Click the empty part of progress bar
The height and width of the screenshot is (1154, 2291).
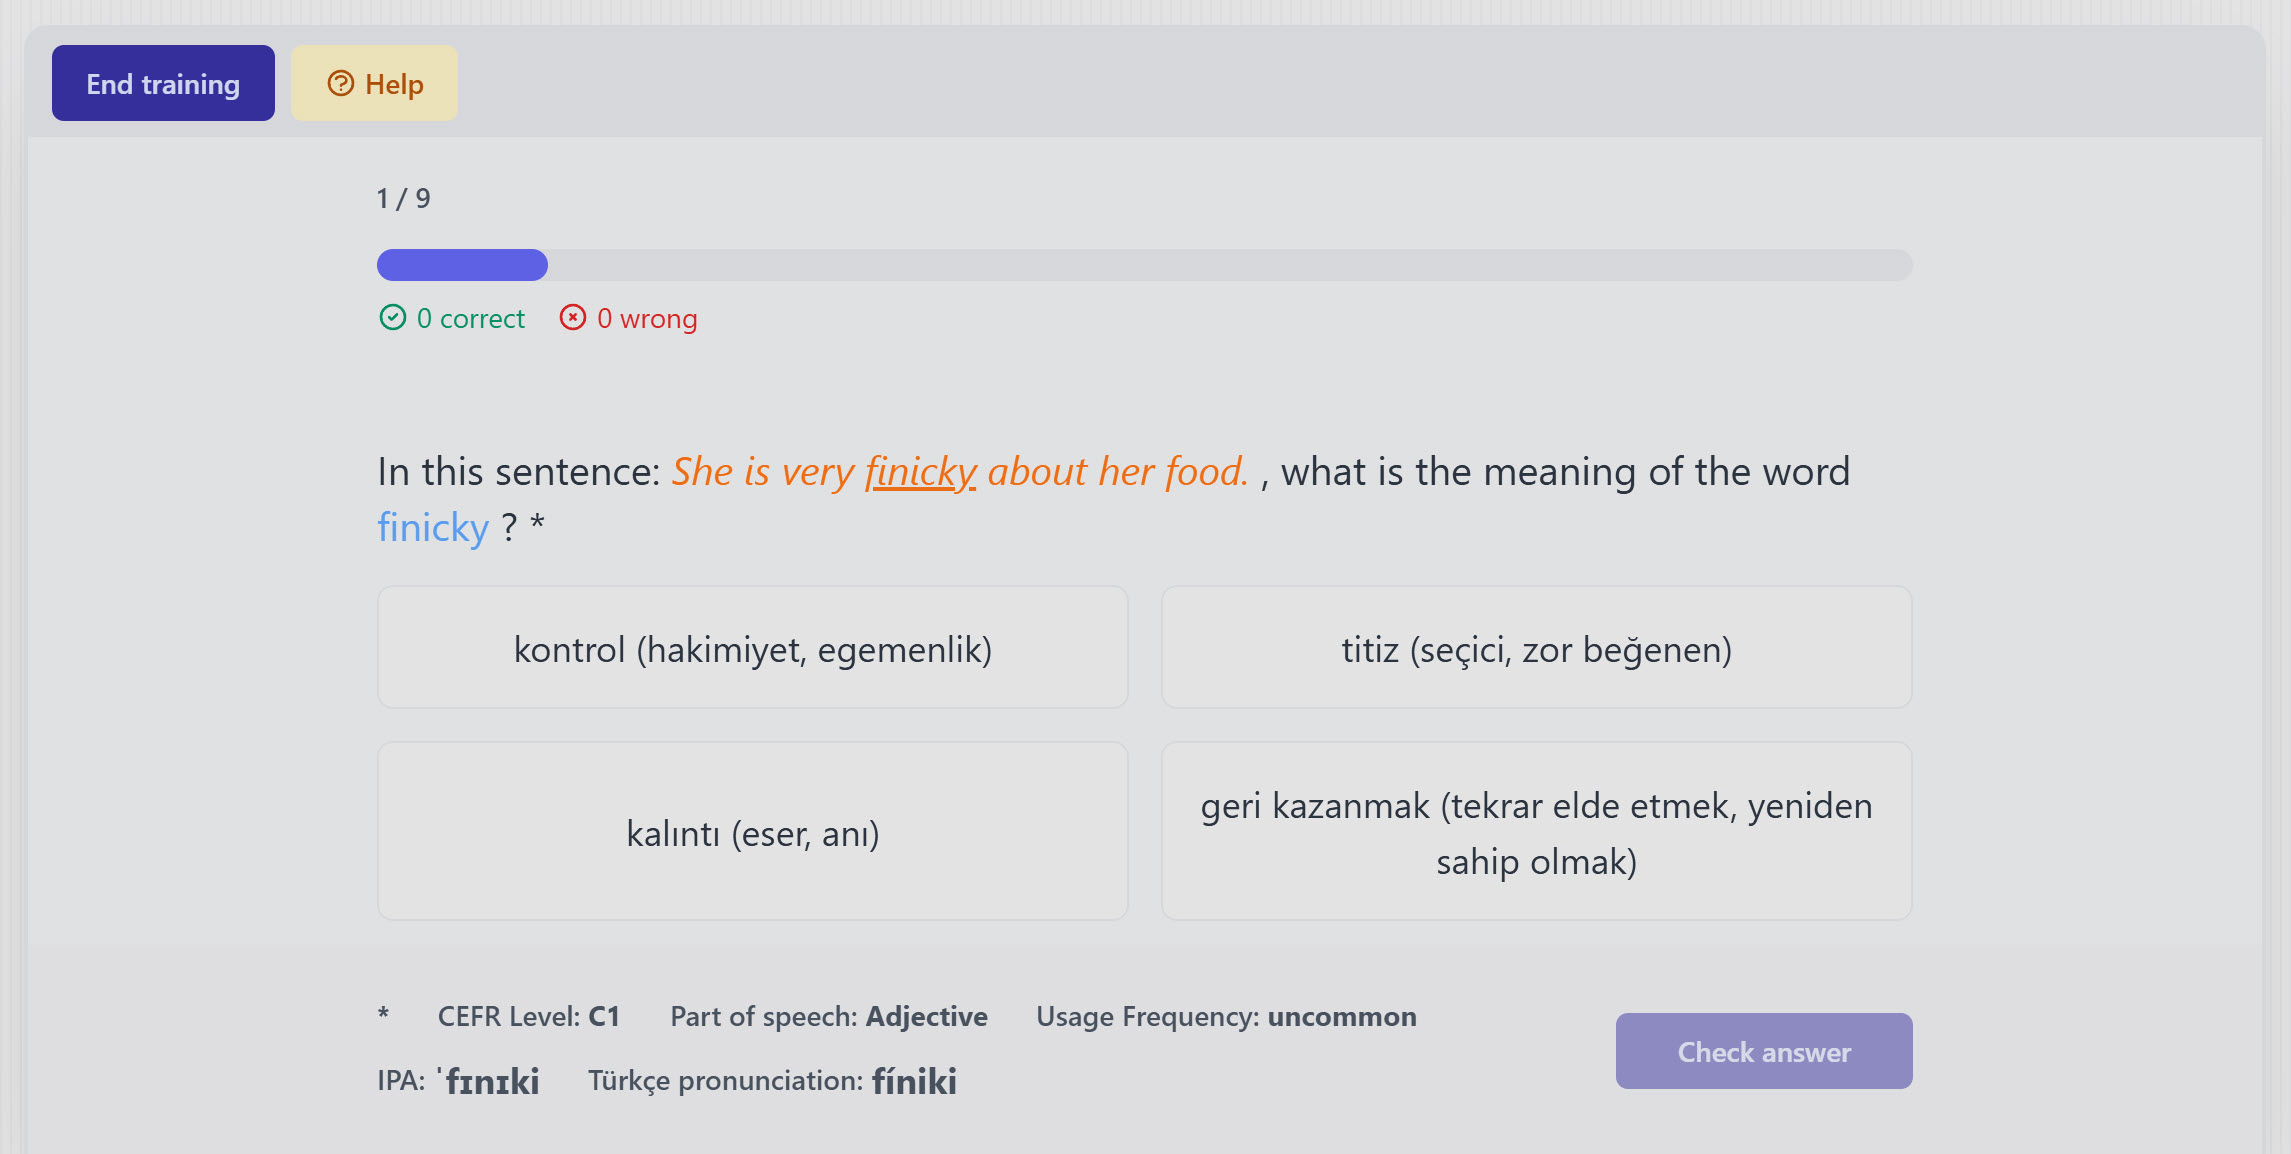1230,265
